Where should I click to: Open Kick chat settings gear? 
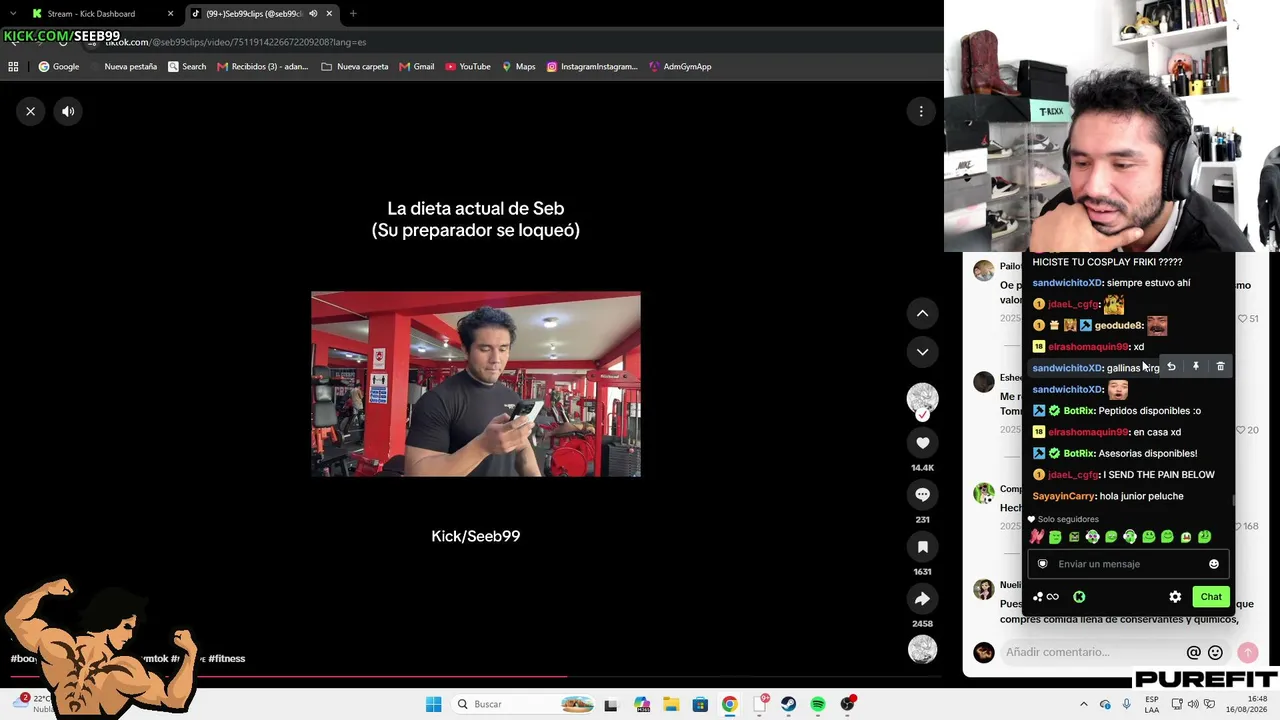click(1175, 597)
